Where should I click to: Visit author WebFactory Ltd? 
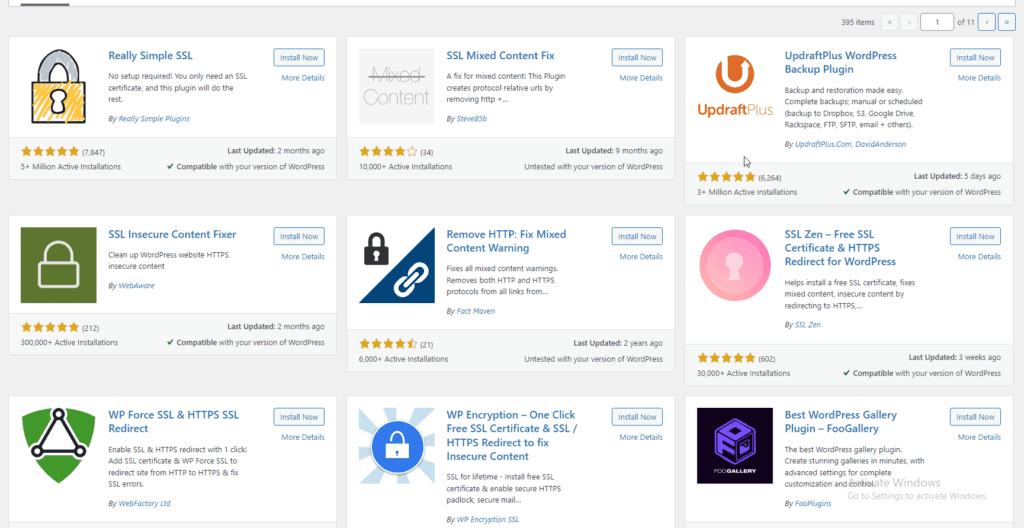tap(144, 504)
